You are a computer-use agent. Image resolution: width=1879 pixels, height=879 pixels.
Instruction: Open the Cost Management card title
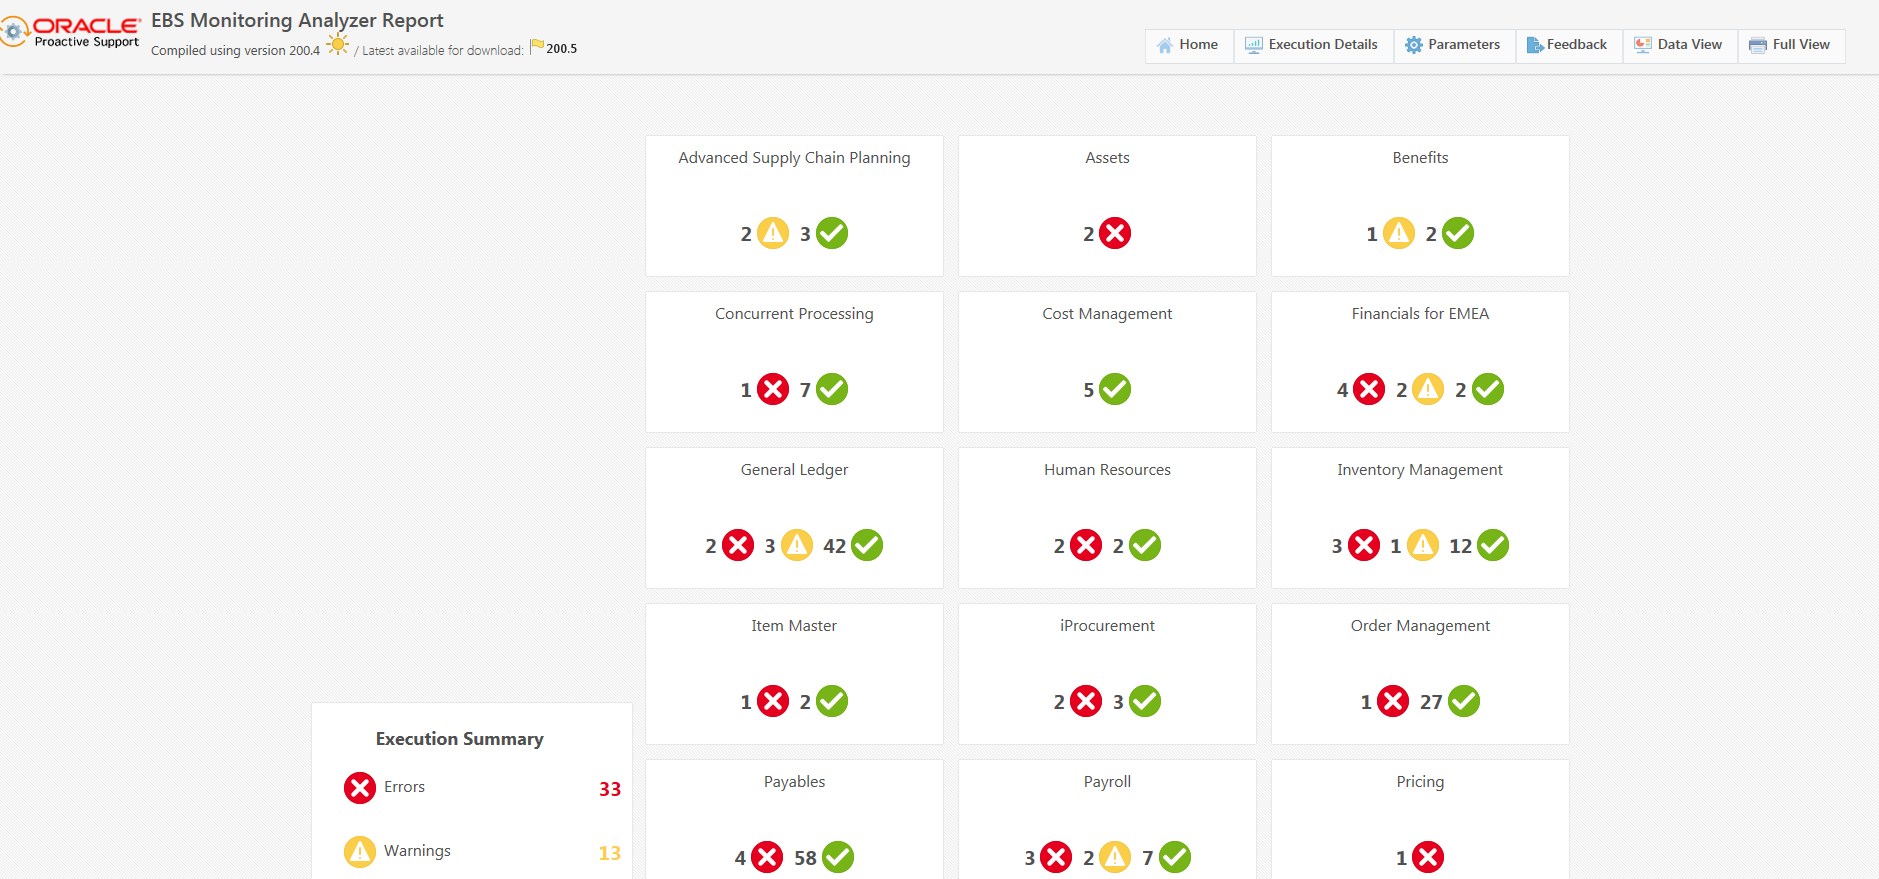coord(1107,314)
